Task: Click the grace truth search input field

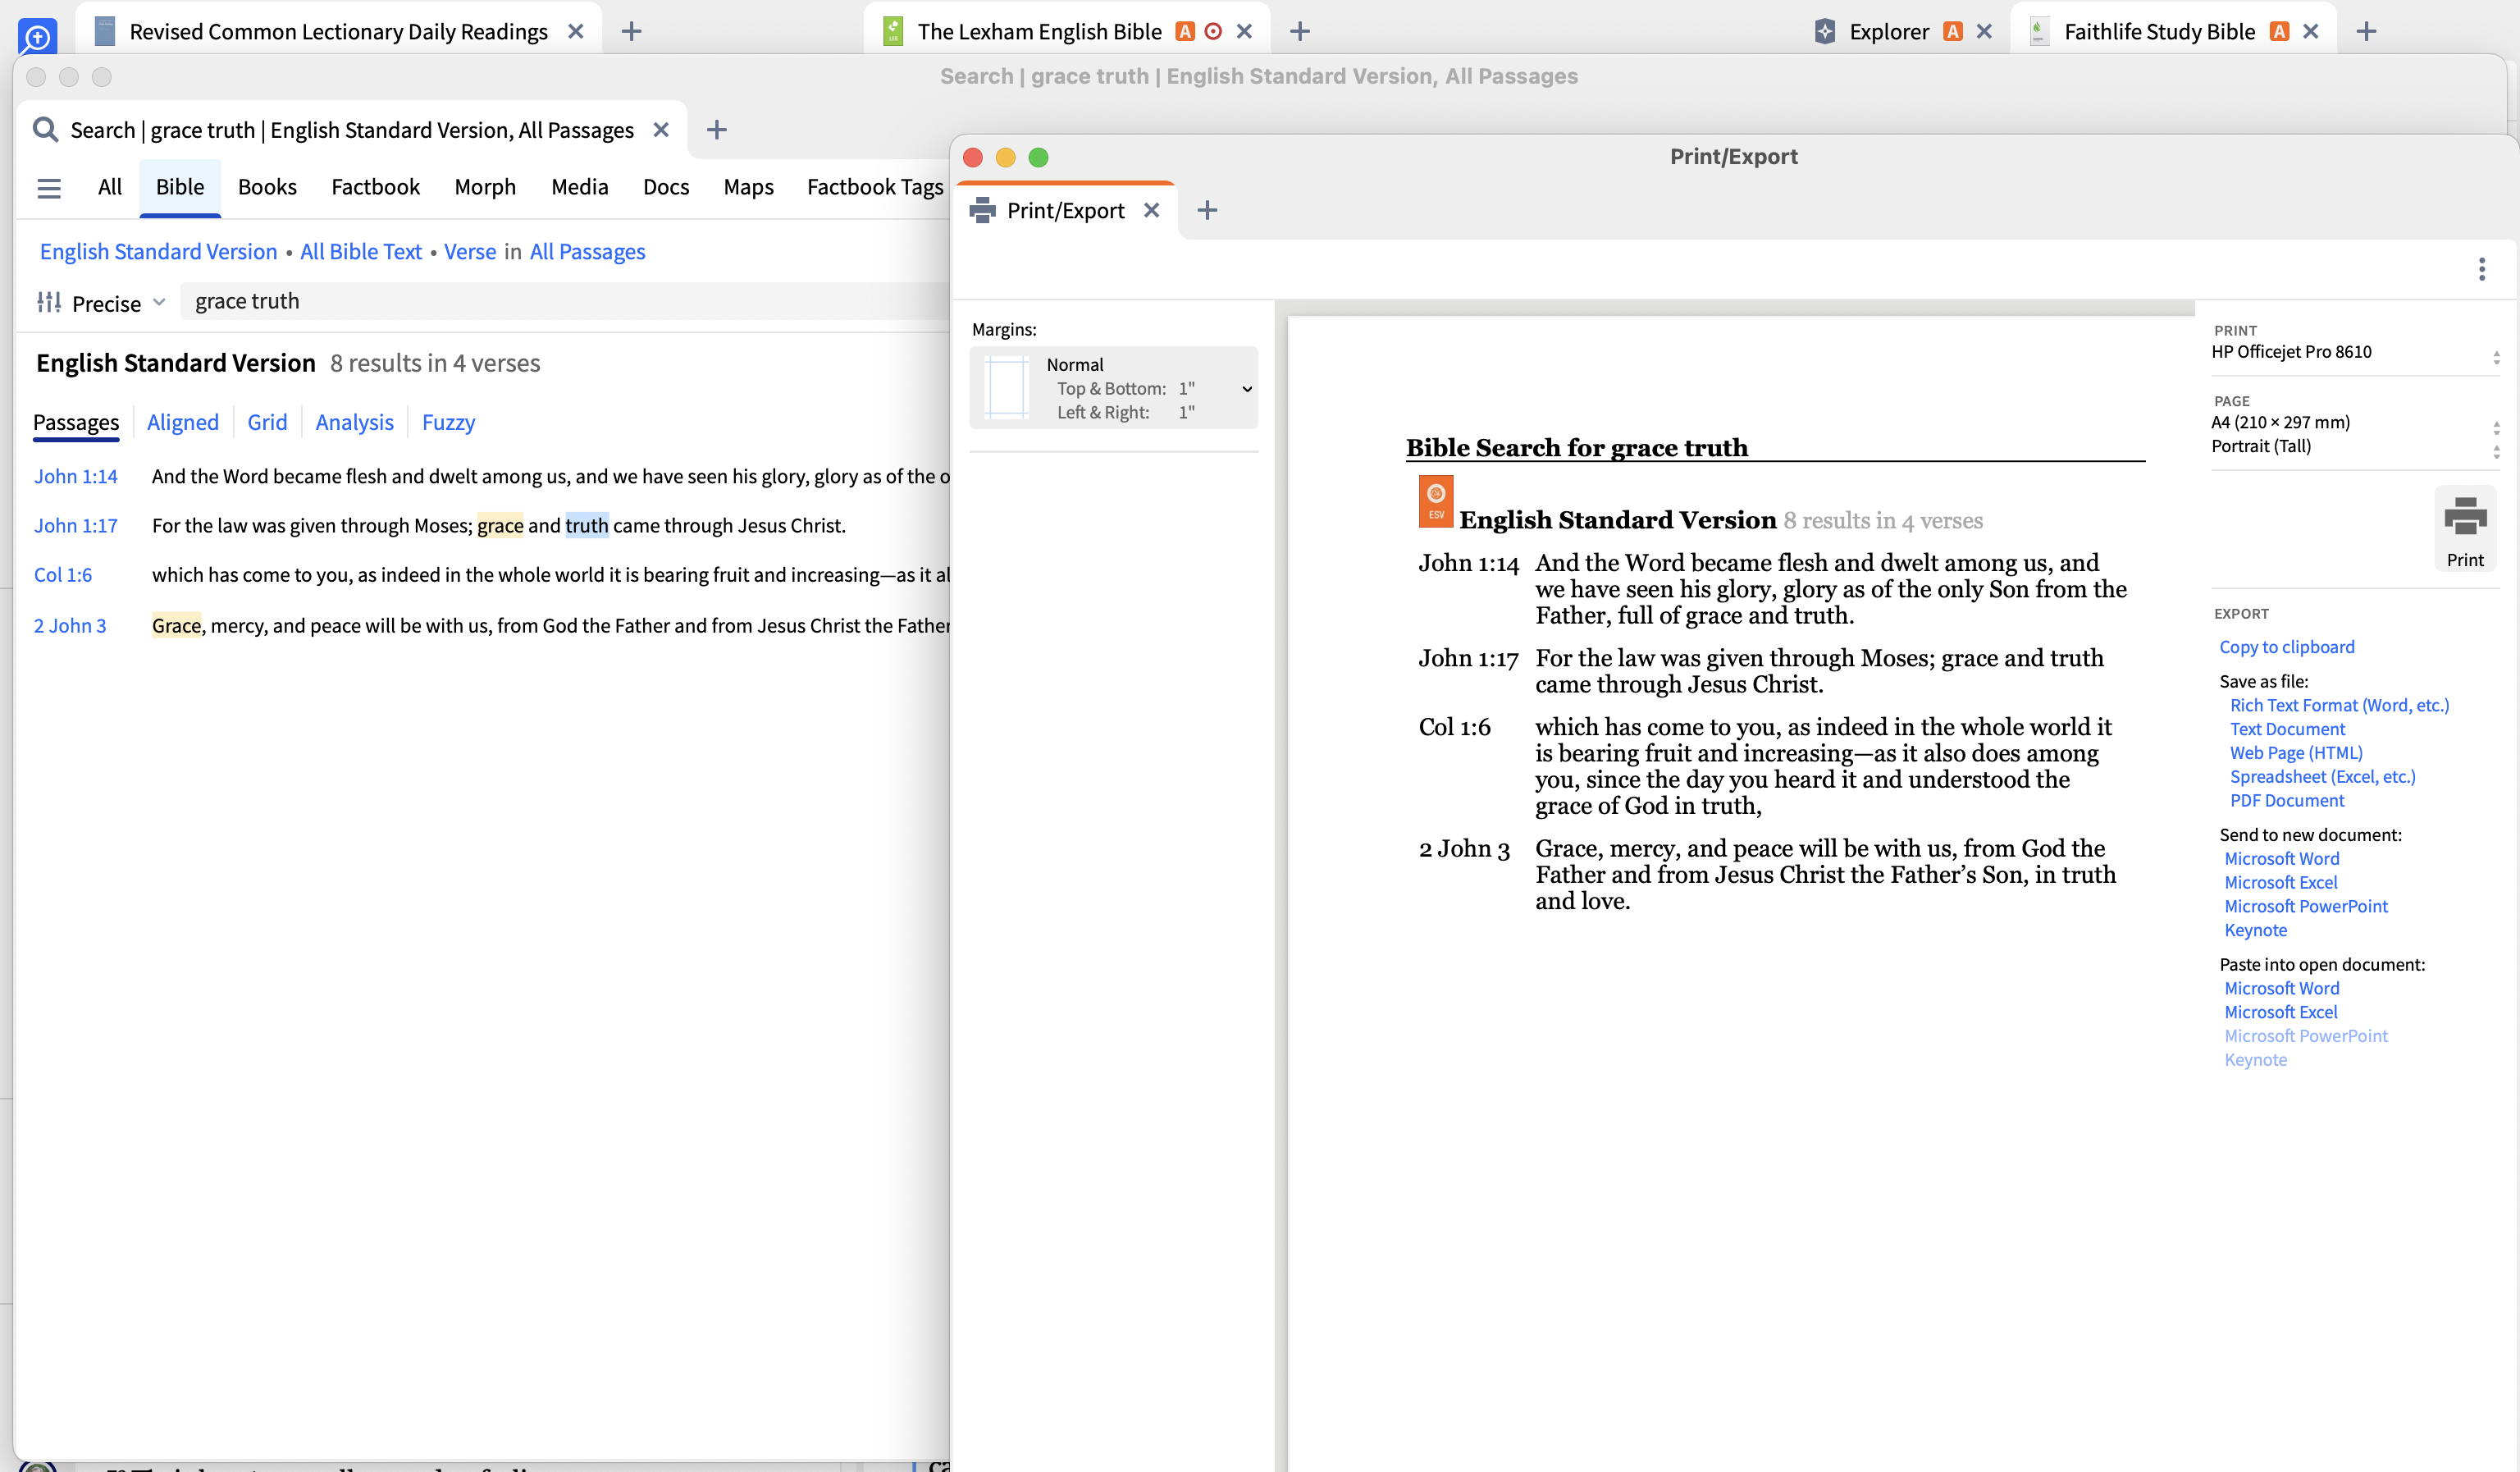Action: click(565, 301)
